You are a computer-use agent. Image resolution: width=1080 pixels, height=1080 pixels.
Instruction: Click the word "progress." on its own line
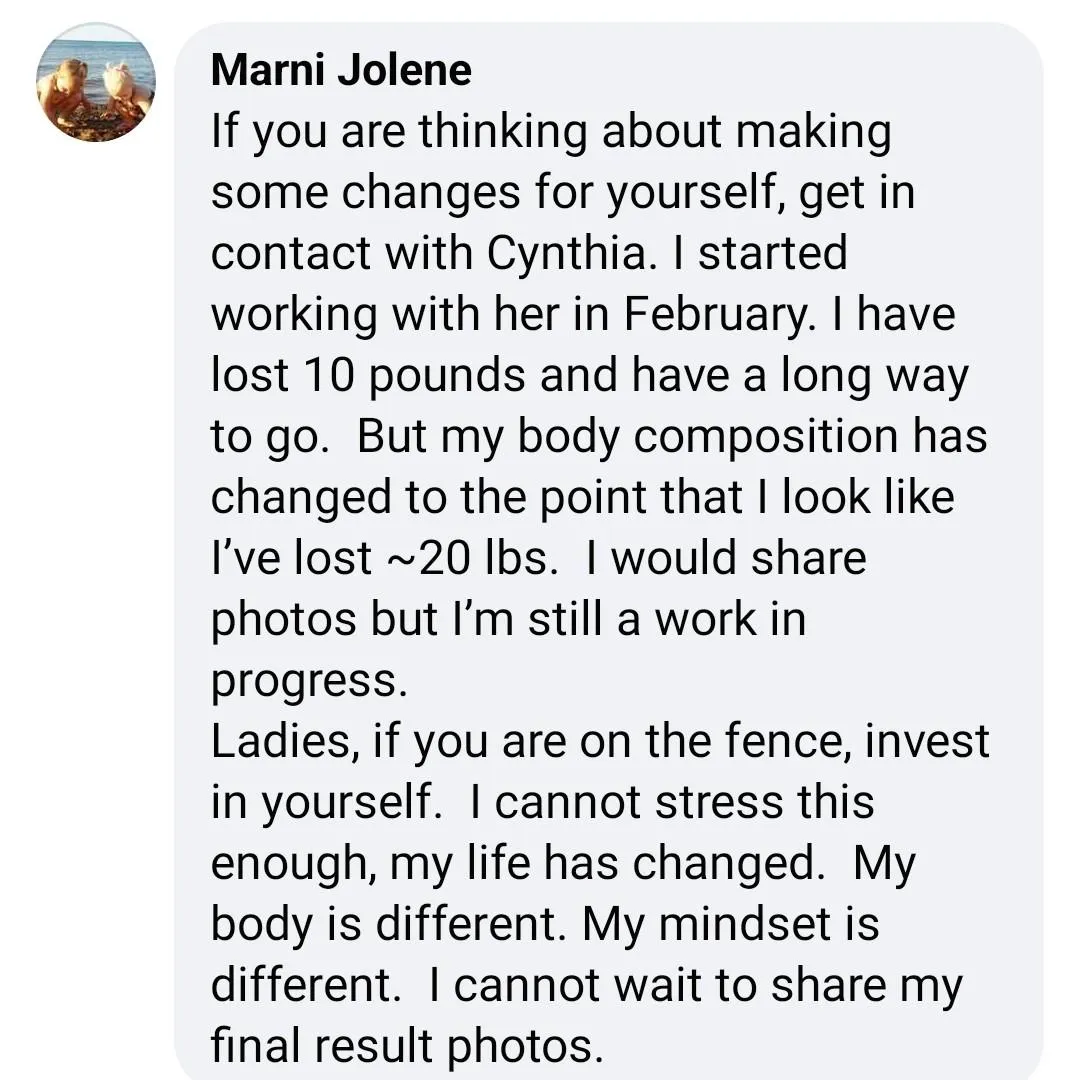309,682
